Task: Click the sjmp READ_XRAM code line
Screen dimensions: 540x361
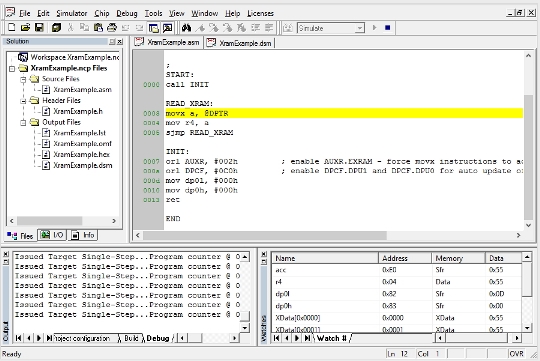Action: 199,133
